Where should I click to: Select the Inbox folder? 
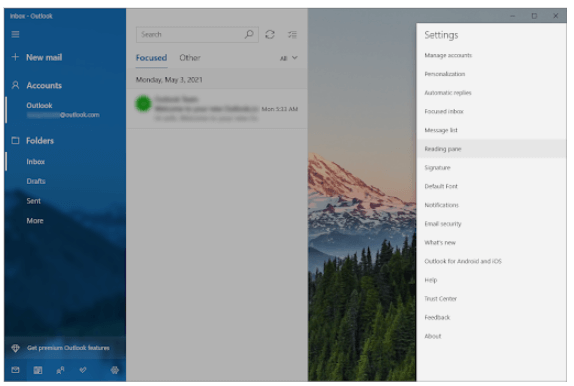65,162
